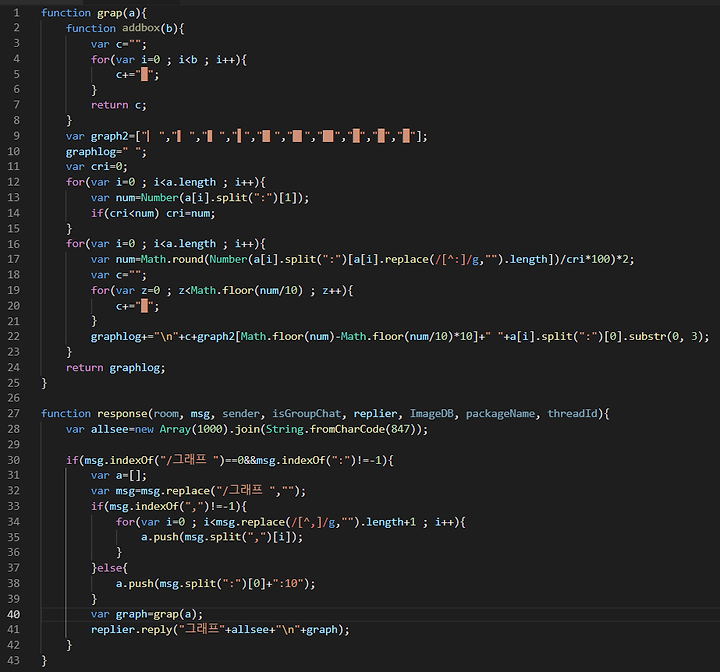Click line number 9 in the gutter
This screenshot has width=720, height=672.
pyautogui.click(x=17, y=136)
